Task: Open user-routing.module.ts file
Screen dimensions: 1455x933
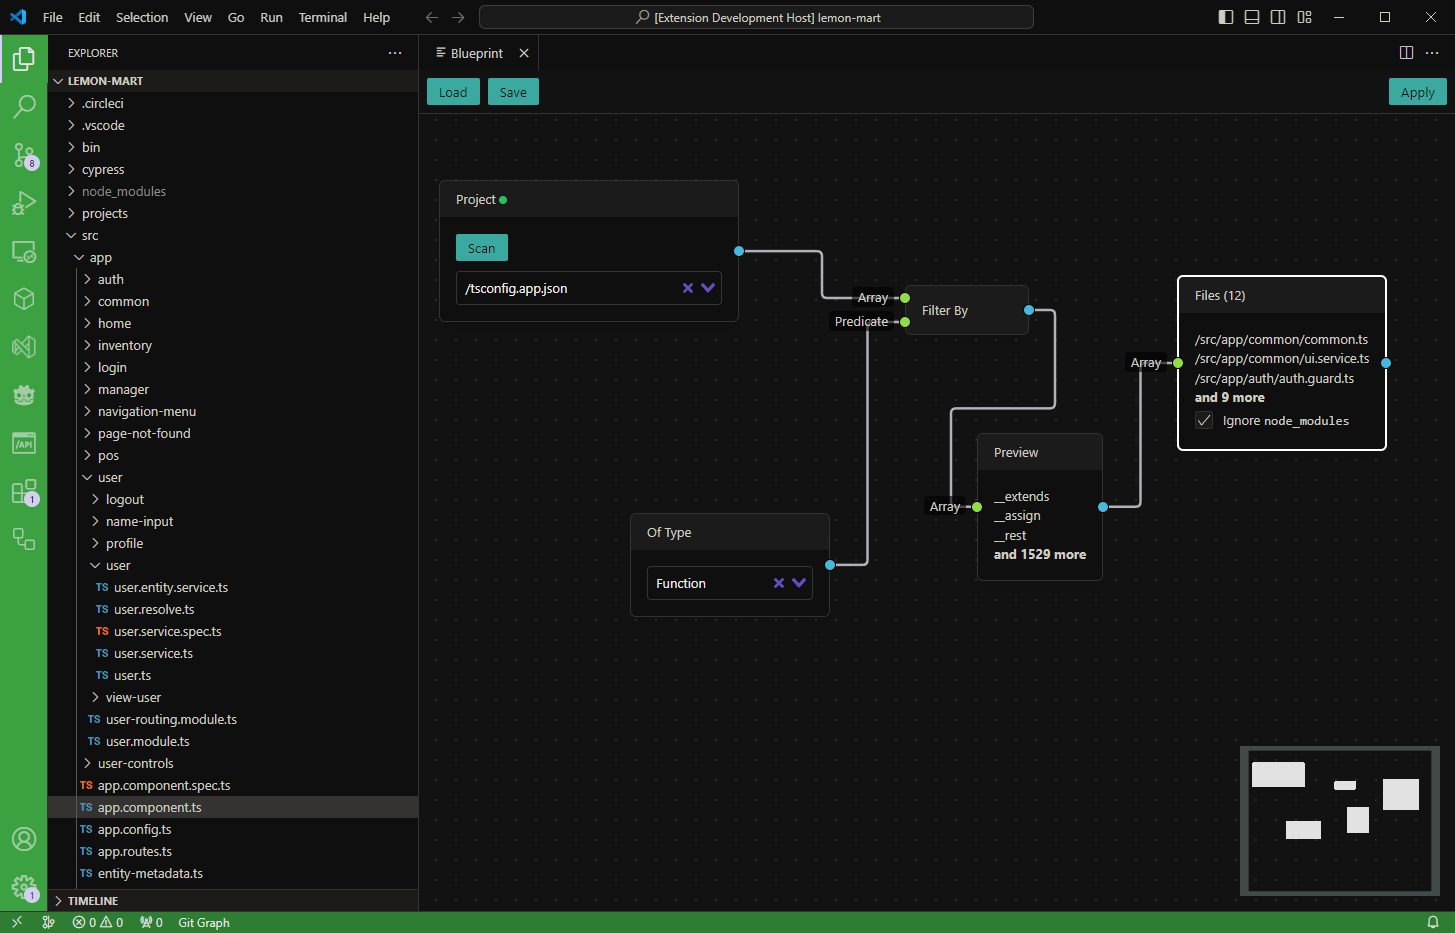Action: coord(233,719)
